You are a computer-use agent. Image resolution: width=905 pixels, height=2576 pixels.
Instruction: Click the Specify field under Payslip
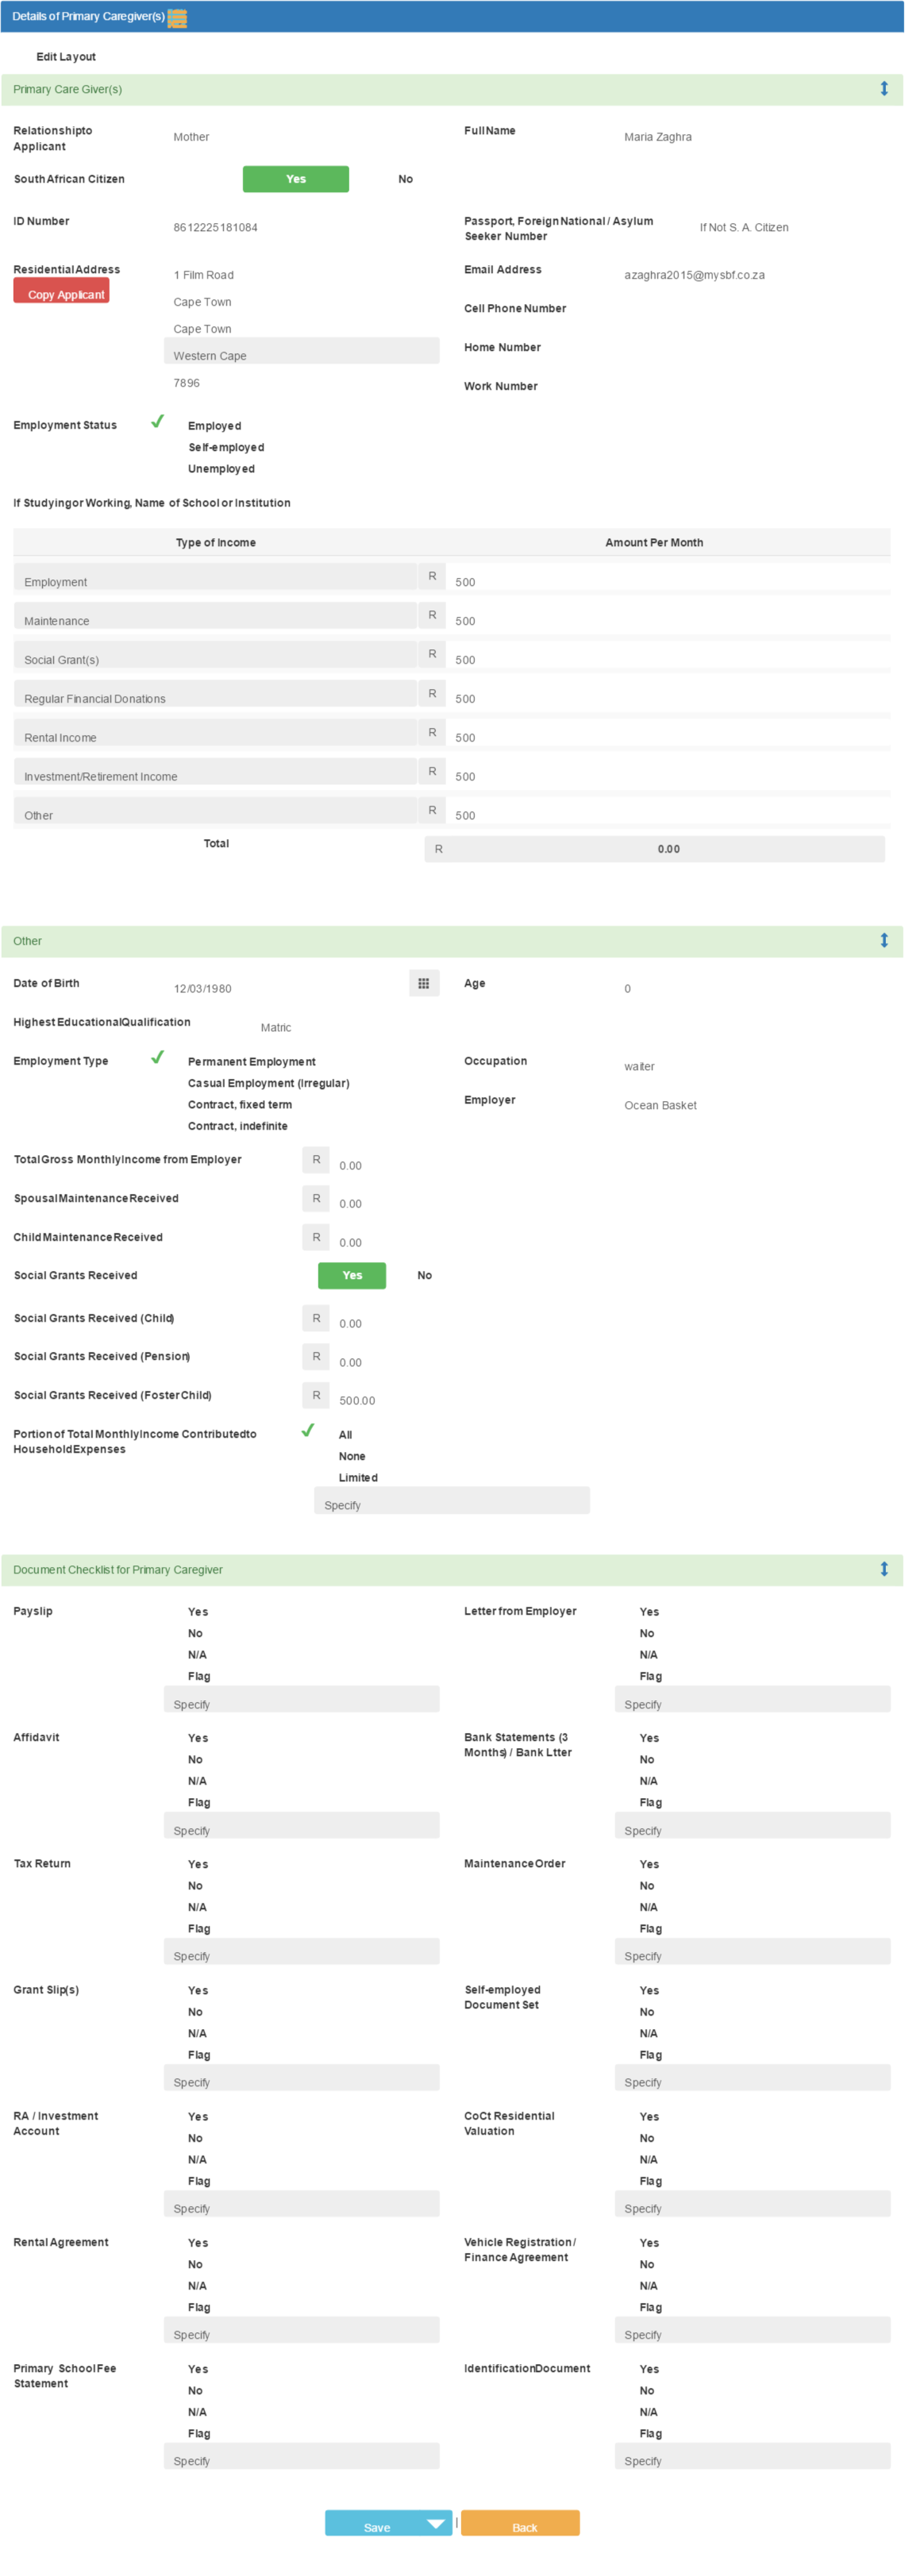pos(301,1700)
